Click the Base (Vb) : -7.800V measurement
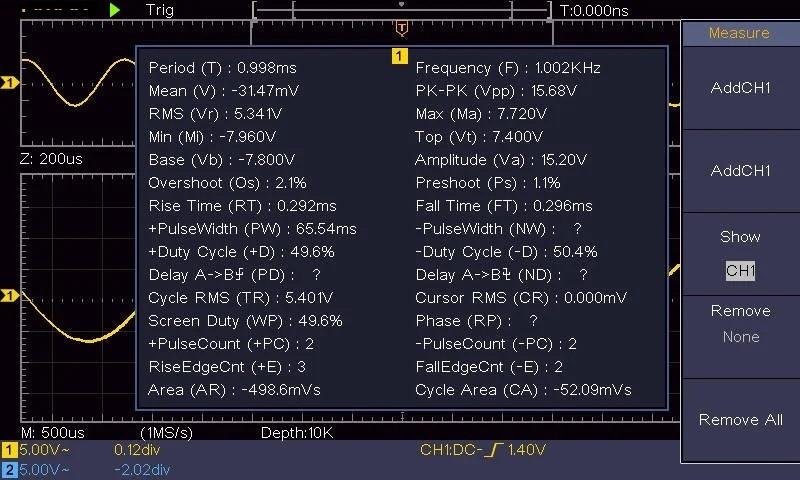 tap(221, 160)
